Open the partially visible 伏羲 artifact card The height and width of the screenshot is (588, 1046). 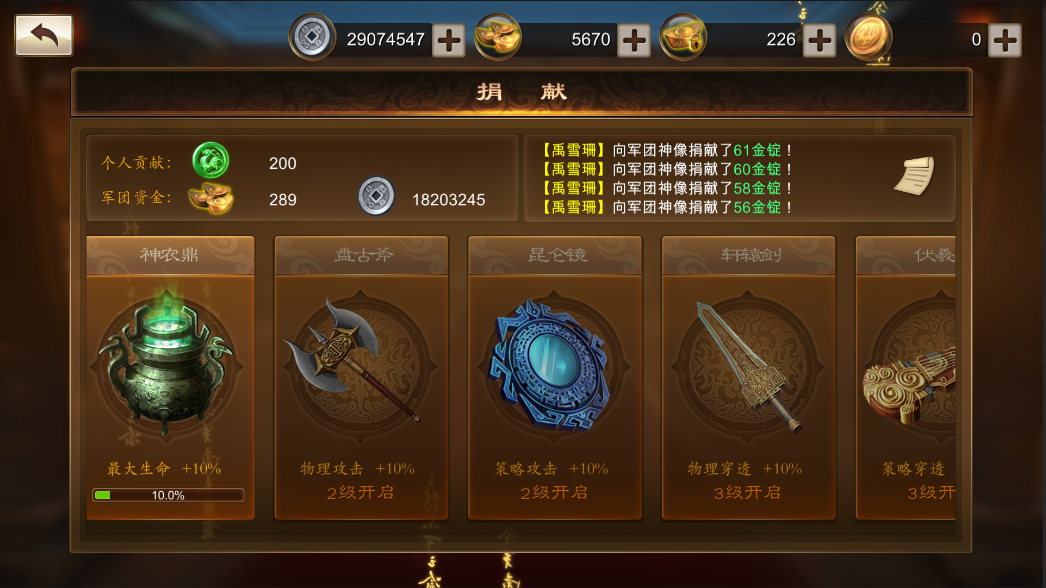point(906,378)
